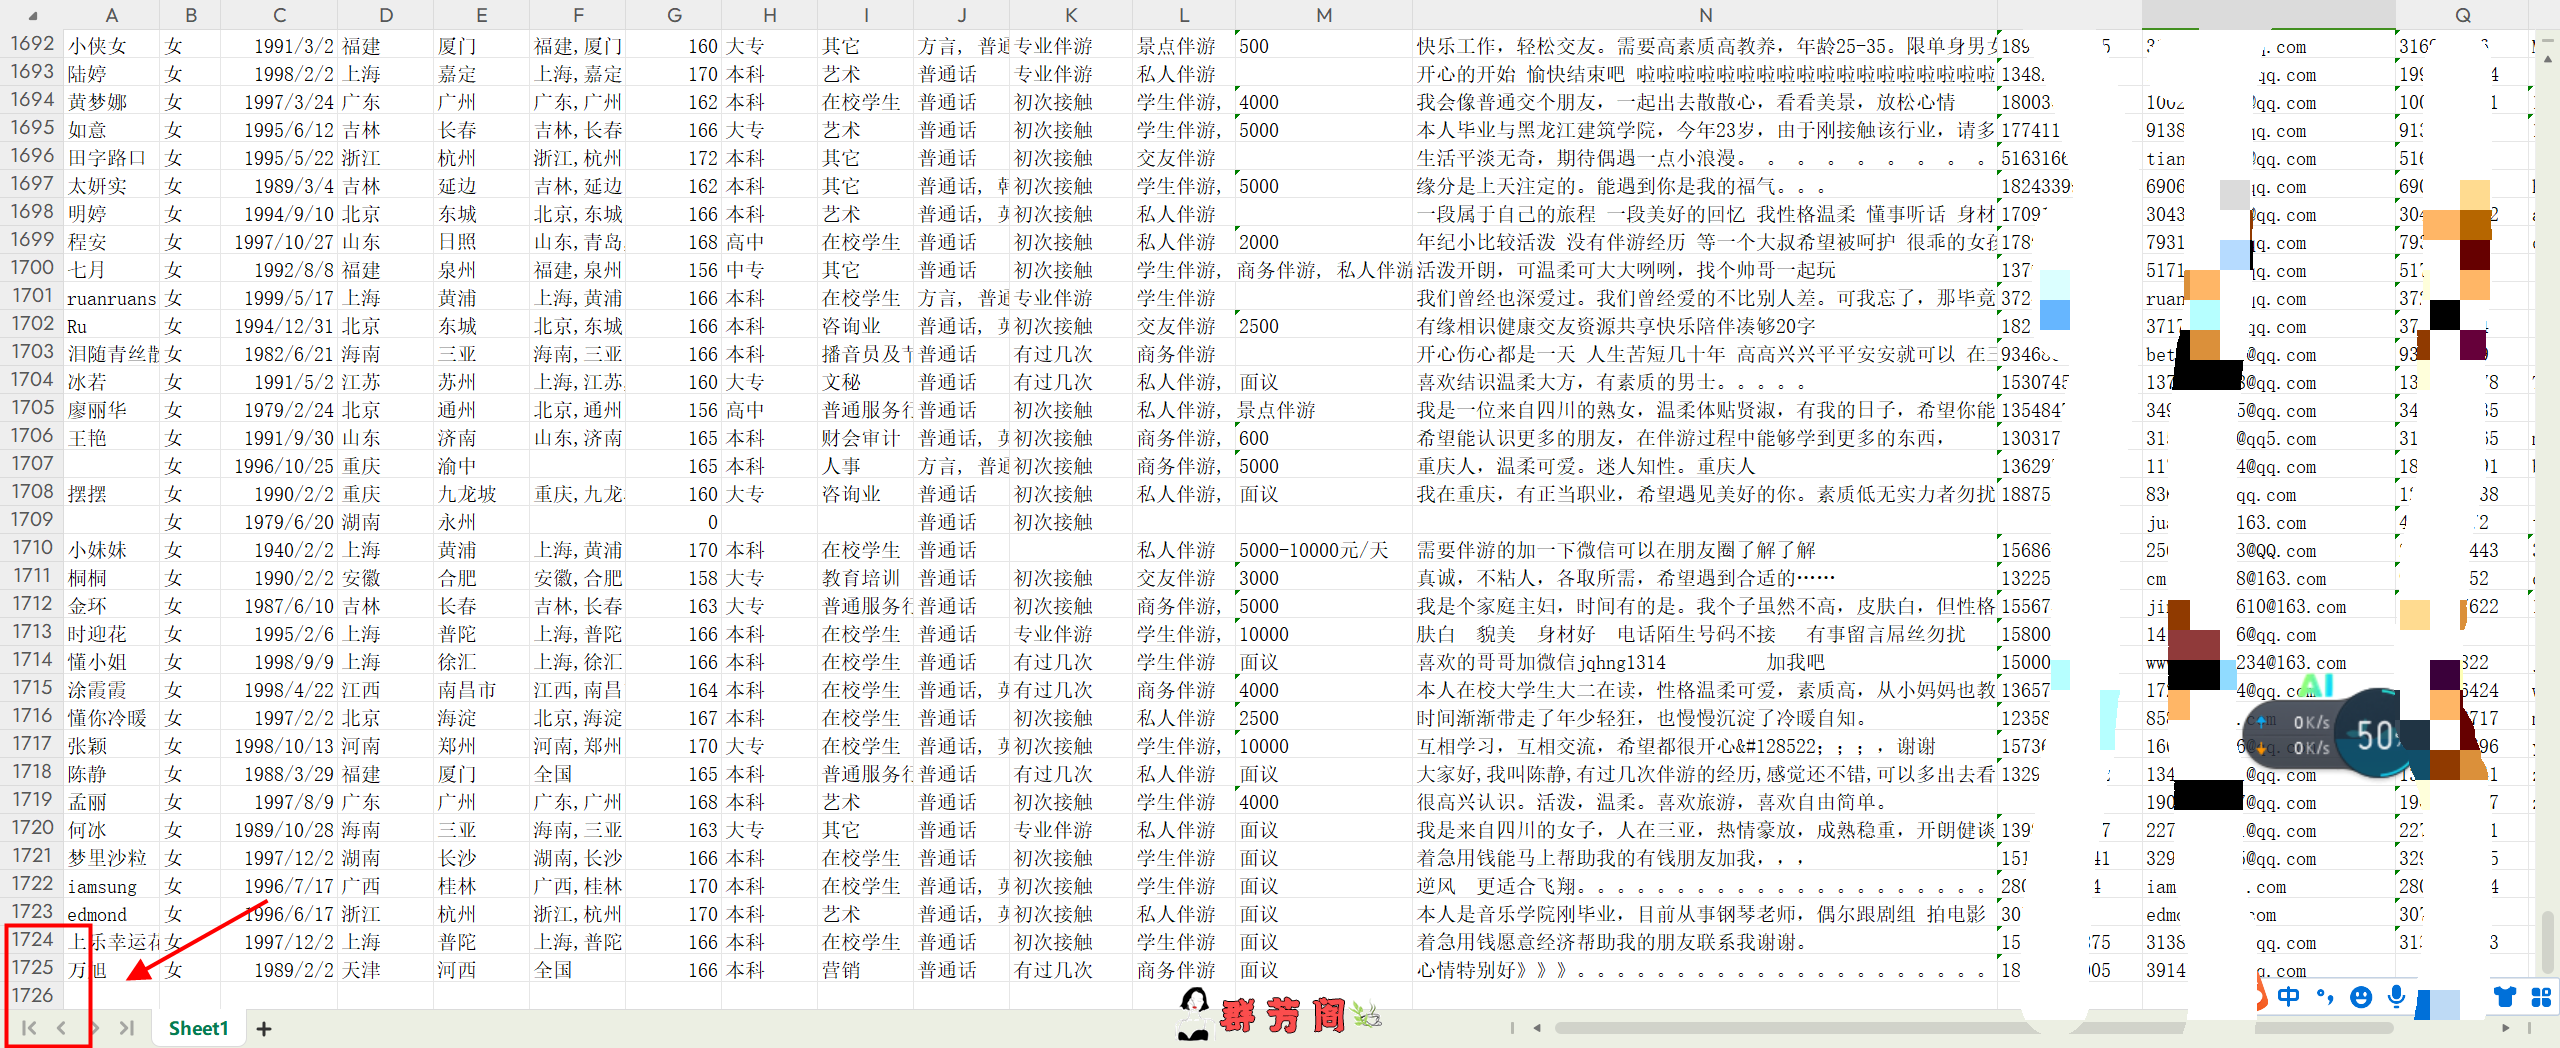Select cell with text 5000-10000元/天

pos(1324,550)
